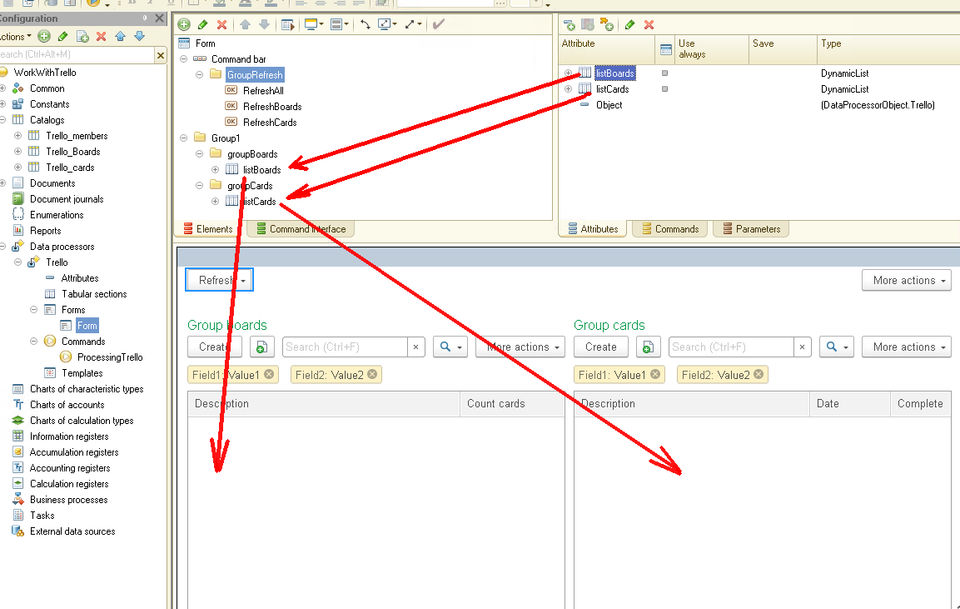Screen dimensions: 960x609
Task: Collapse the GroupRefresh tree node
Action: tap(199, 75)
